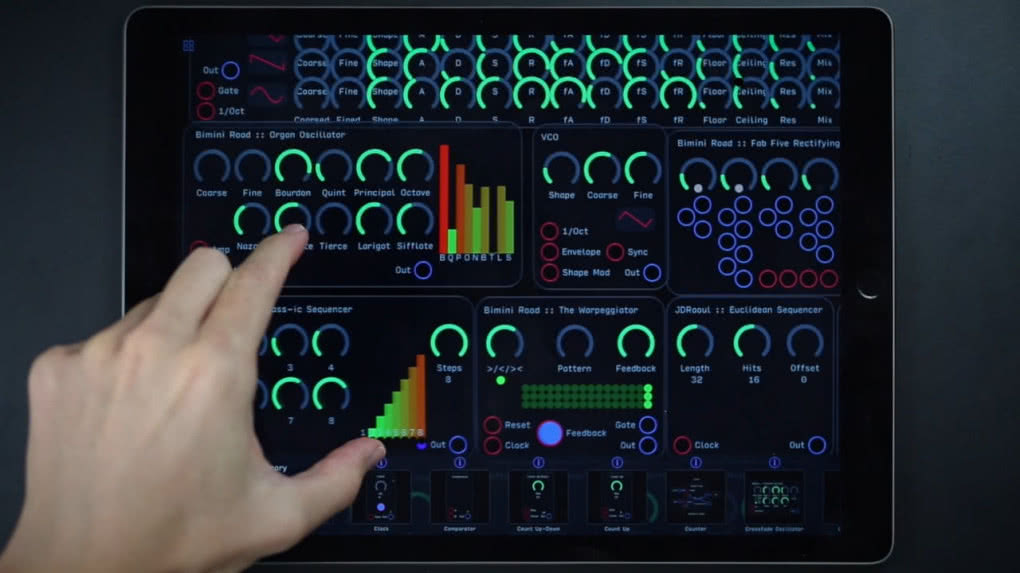Adjust the sequencer Steps knob
Screen dimensions: 1020x573
tap(449, 343)
